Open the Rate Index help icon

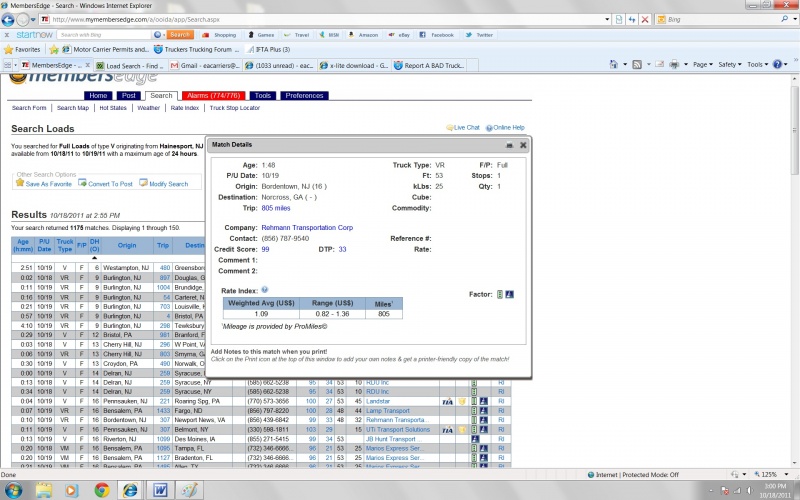(x=265, y=290)
